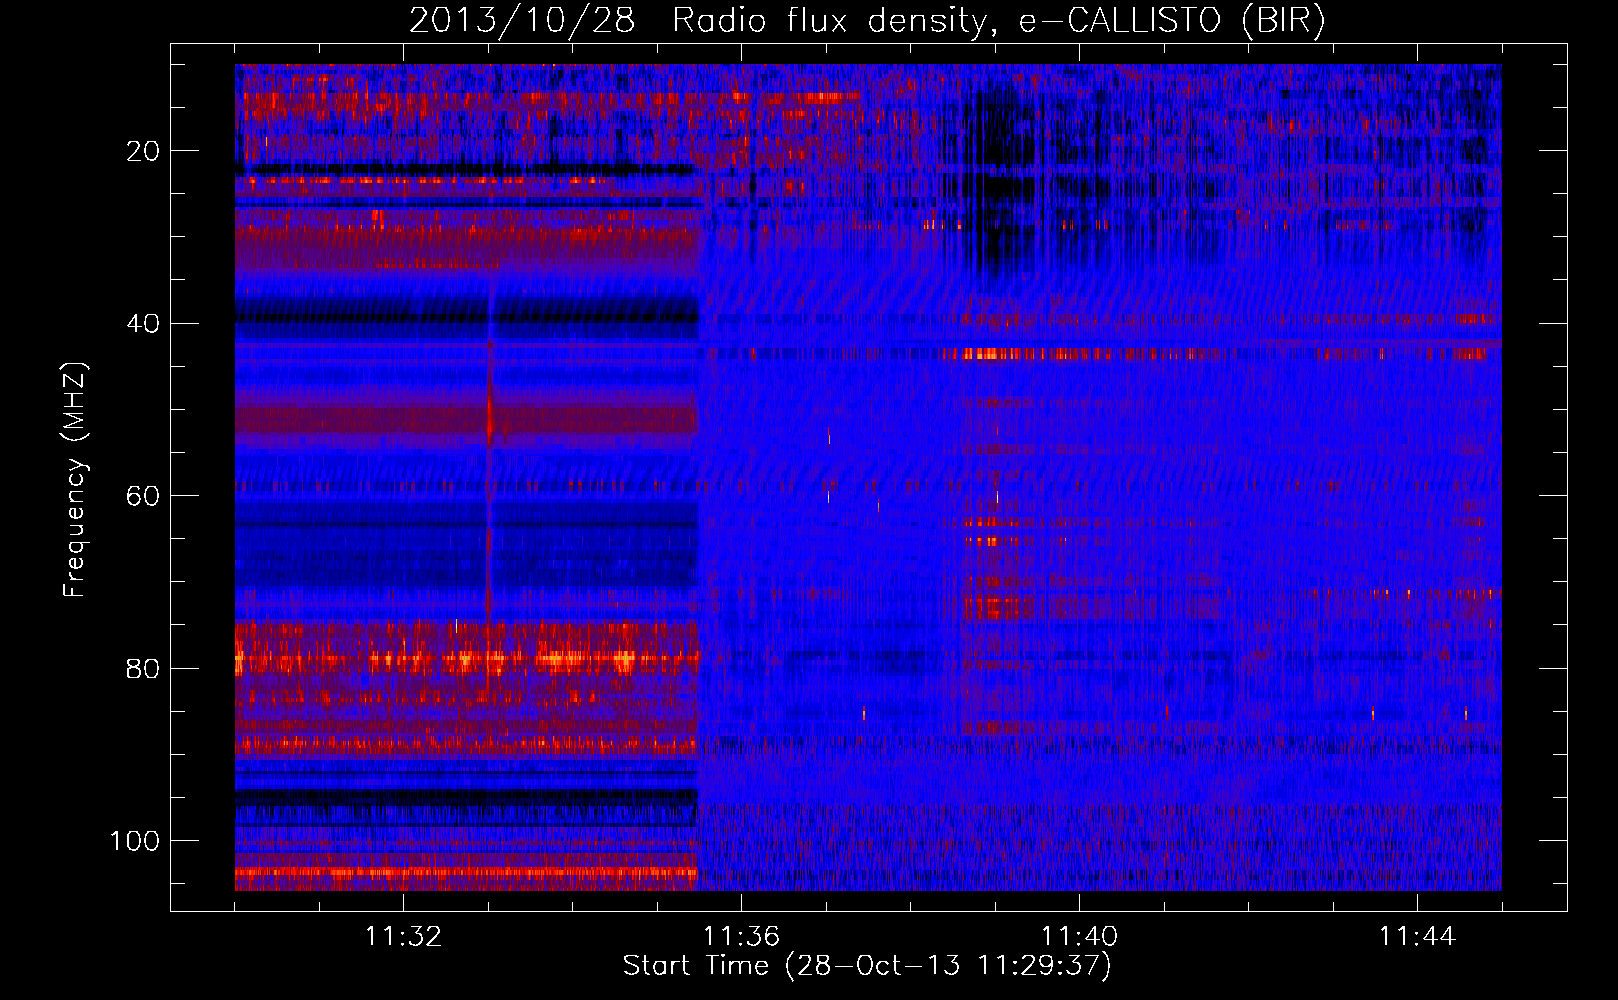Click the 'Frequency (MHZ)' vertical axis label
The image size is (1618, 1000).
click(75, 479)
